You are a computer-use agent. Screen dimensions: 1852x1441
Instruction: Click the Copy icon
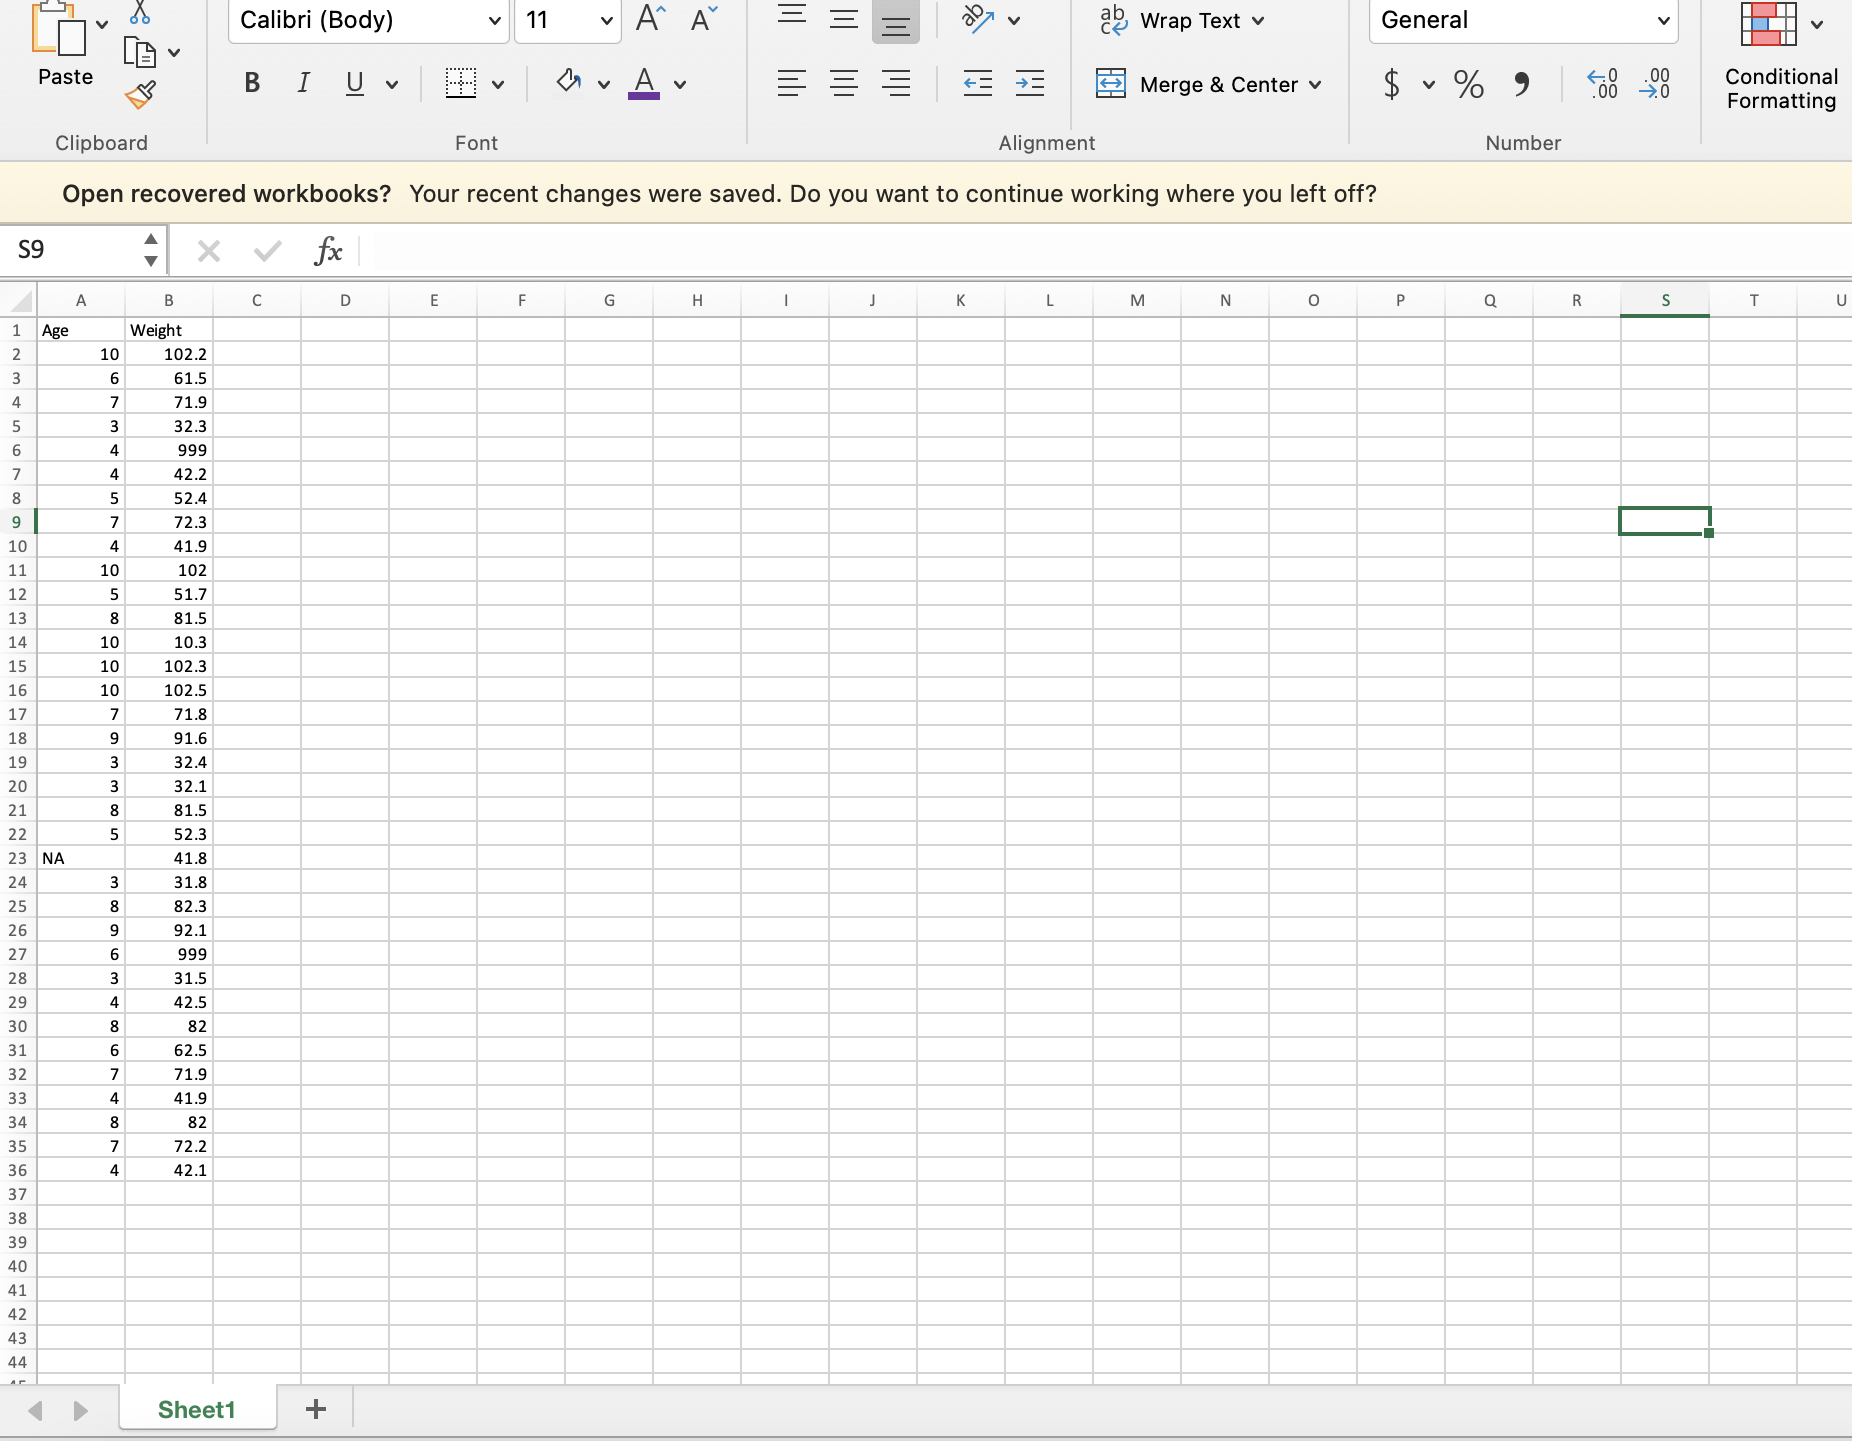pyautogui.click(x=140, y=52)
